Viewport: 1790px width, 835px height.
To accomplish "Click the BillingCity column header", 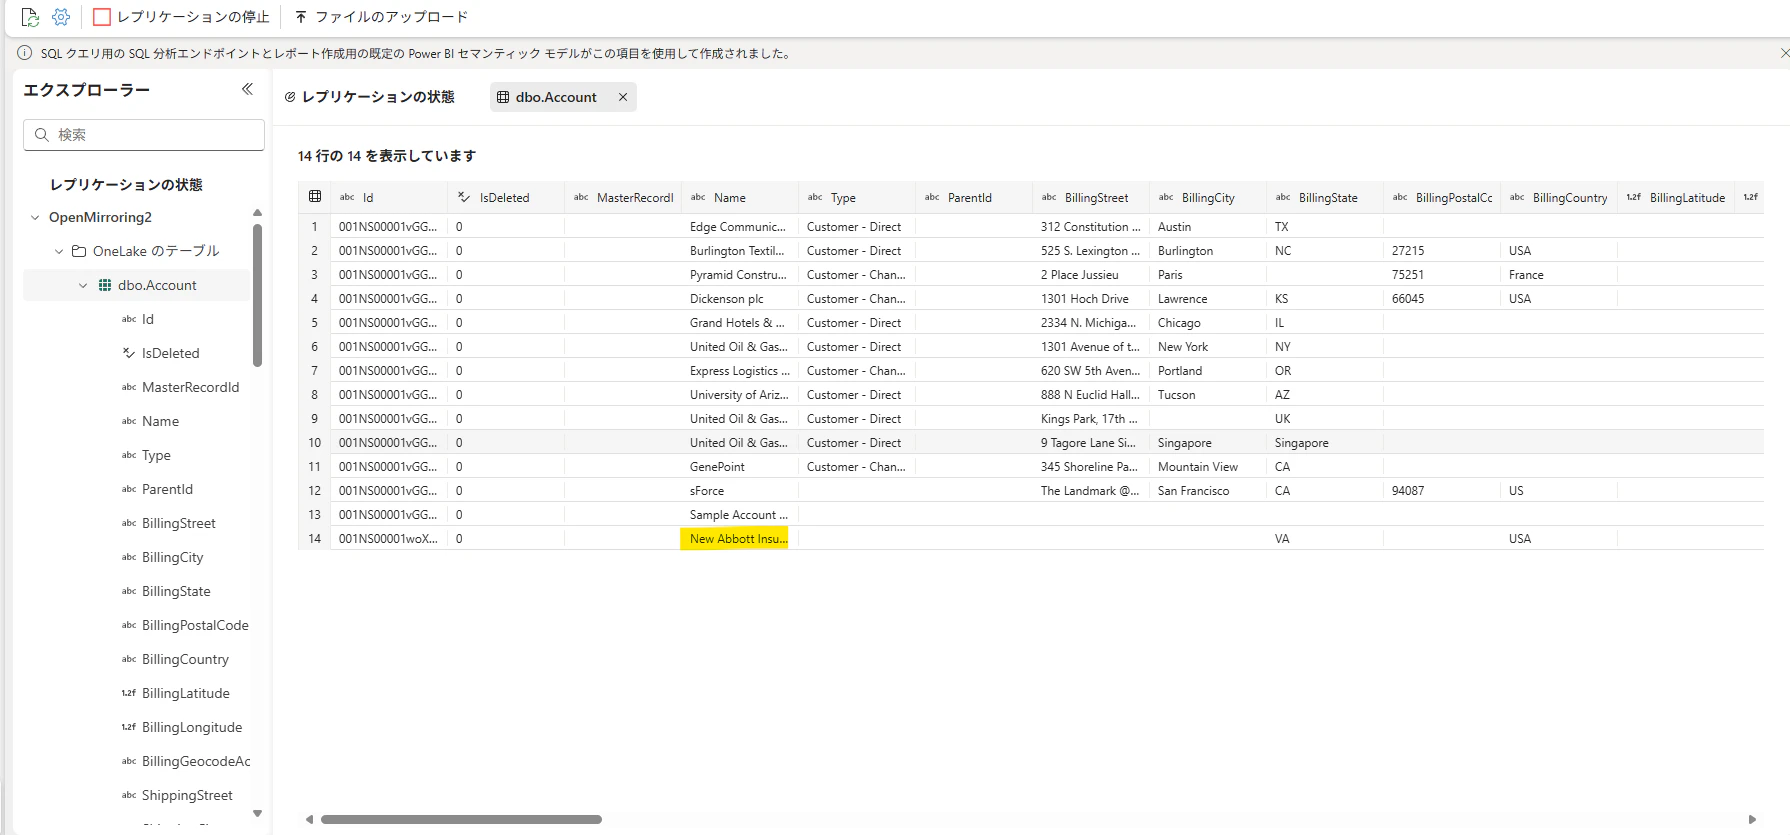I will point(1208,197).
